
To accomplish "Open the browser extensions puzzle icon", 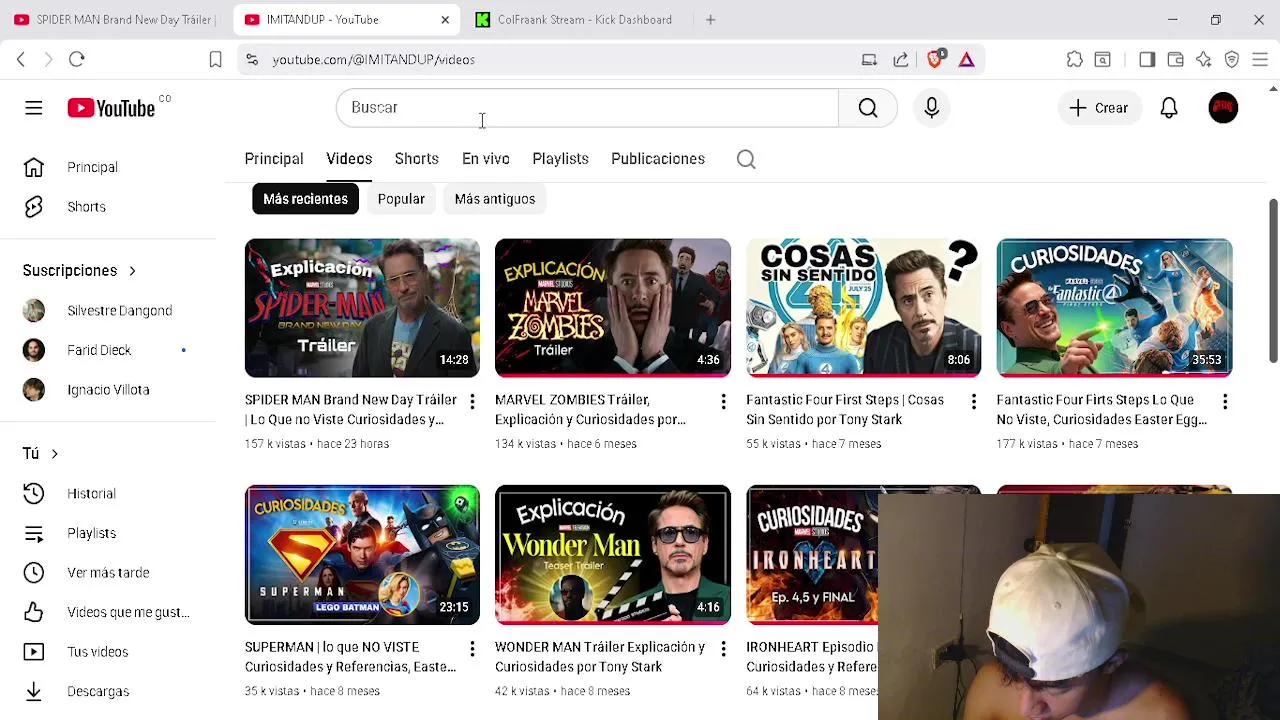I will click(x=1075, y=60).
